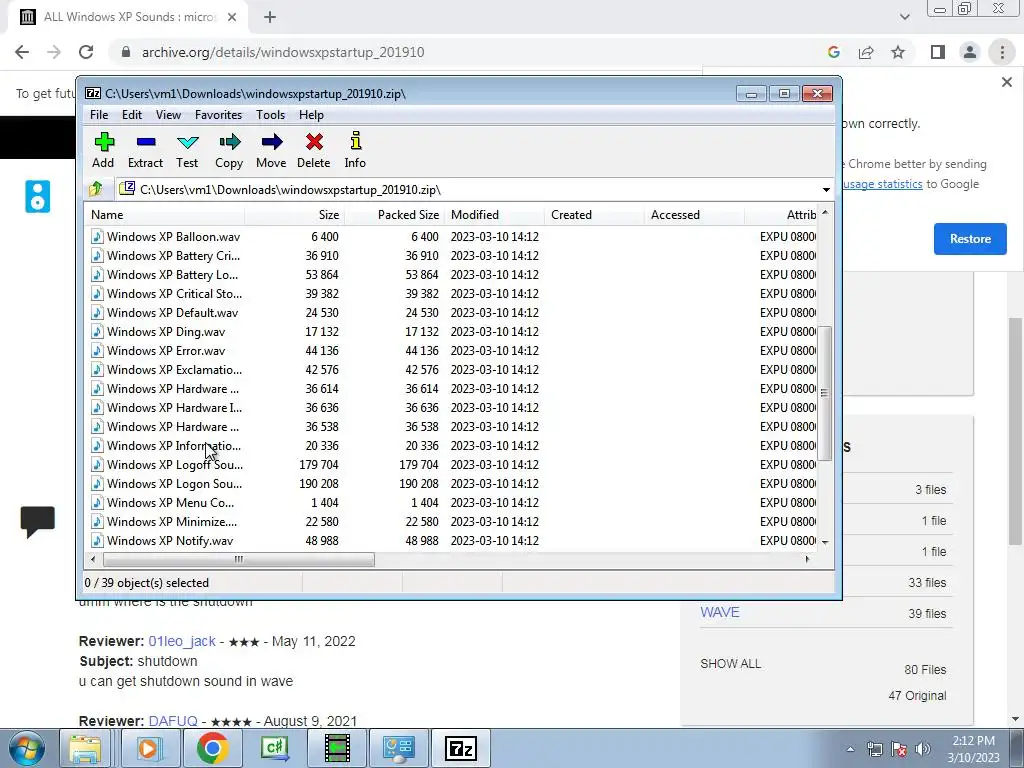Click the Chrome address bar URL
The image size is (1024, 768).
coord(283,52)
